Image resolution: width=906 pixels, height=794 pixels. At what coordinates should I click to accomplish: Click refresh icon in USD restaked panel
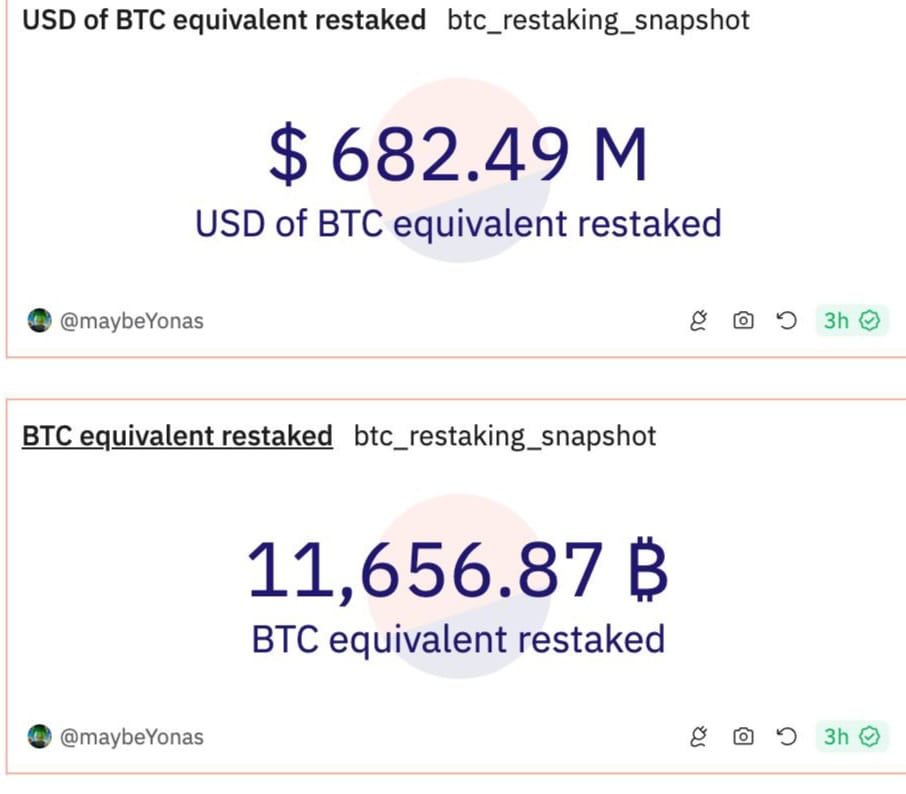[787, 320]
